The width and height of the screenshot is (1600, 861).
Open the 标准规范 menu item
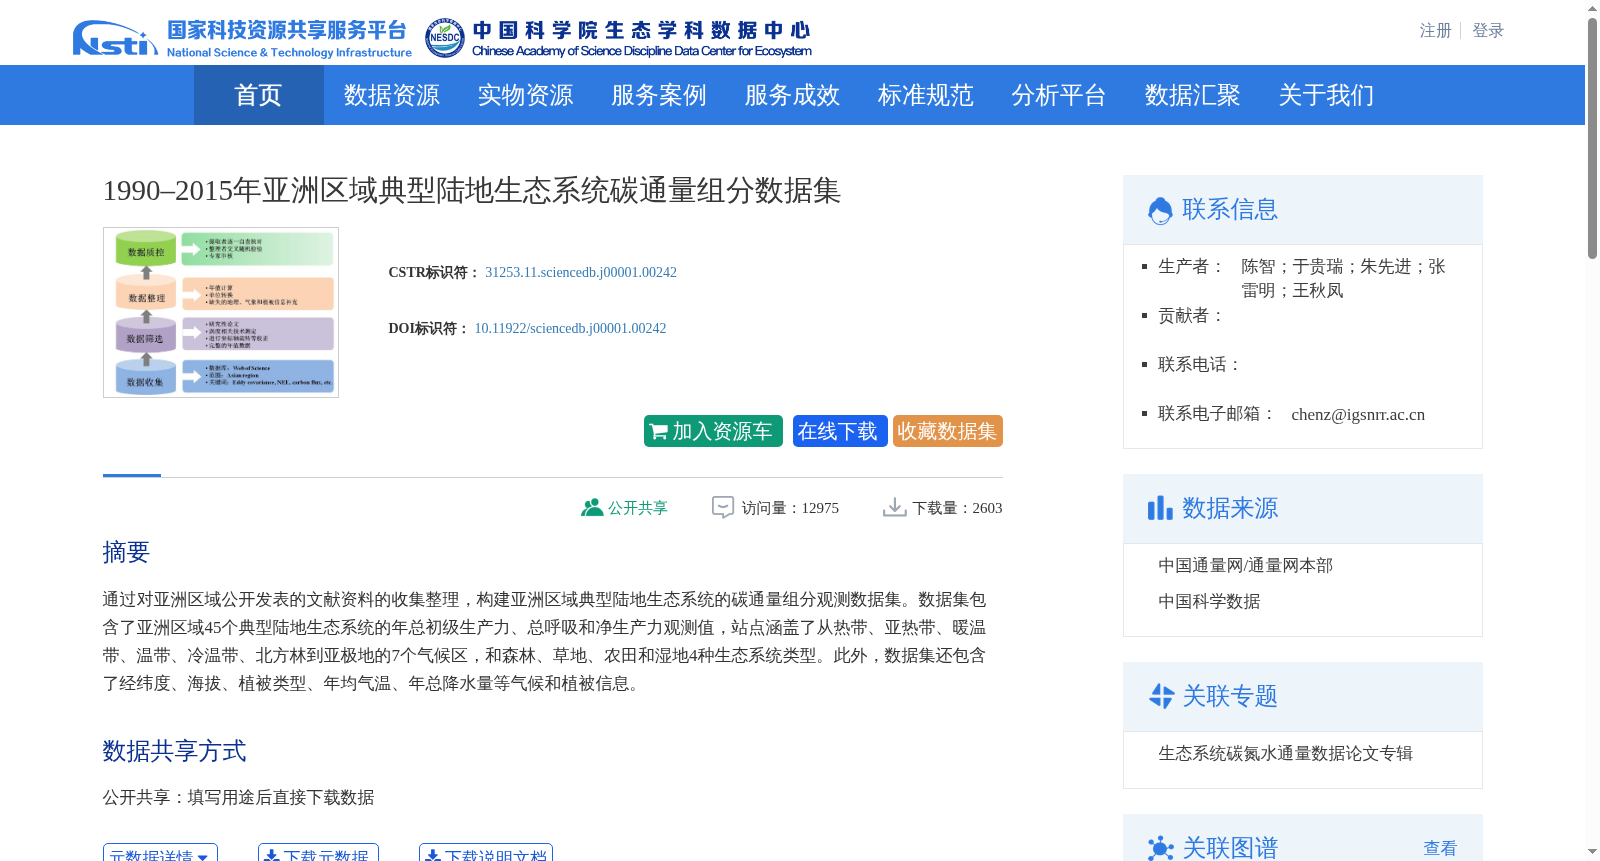pos(926,95)
